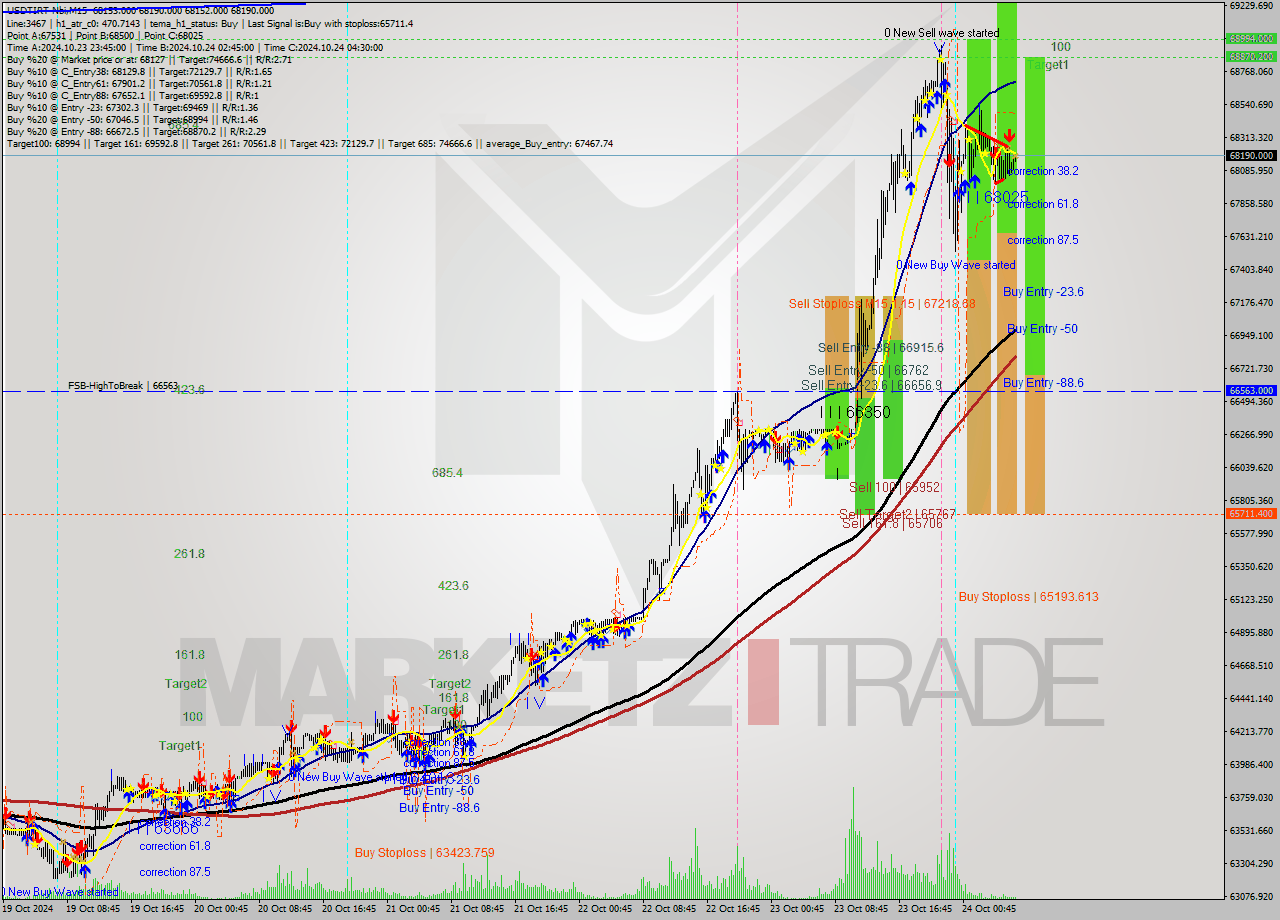Click the 64895.880 price axis value
This screenshot has width=1280, height=920.
(x=1251, y=632)
